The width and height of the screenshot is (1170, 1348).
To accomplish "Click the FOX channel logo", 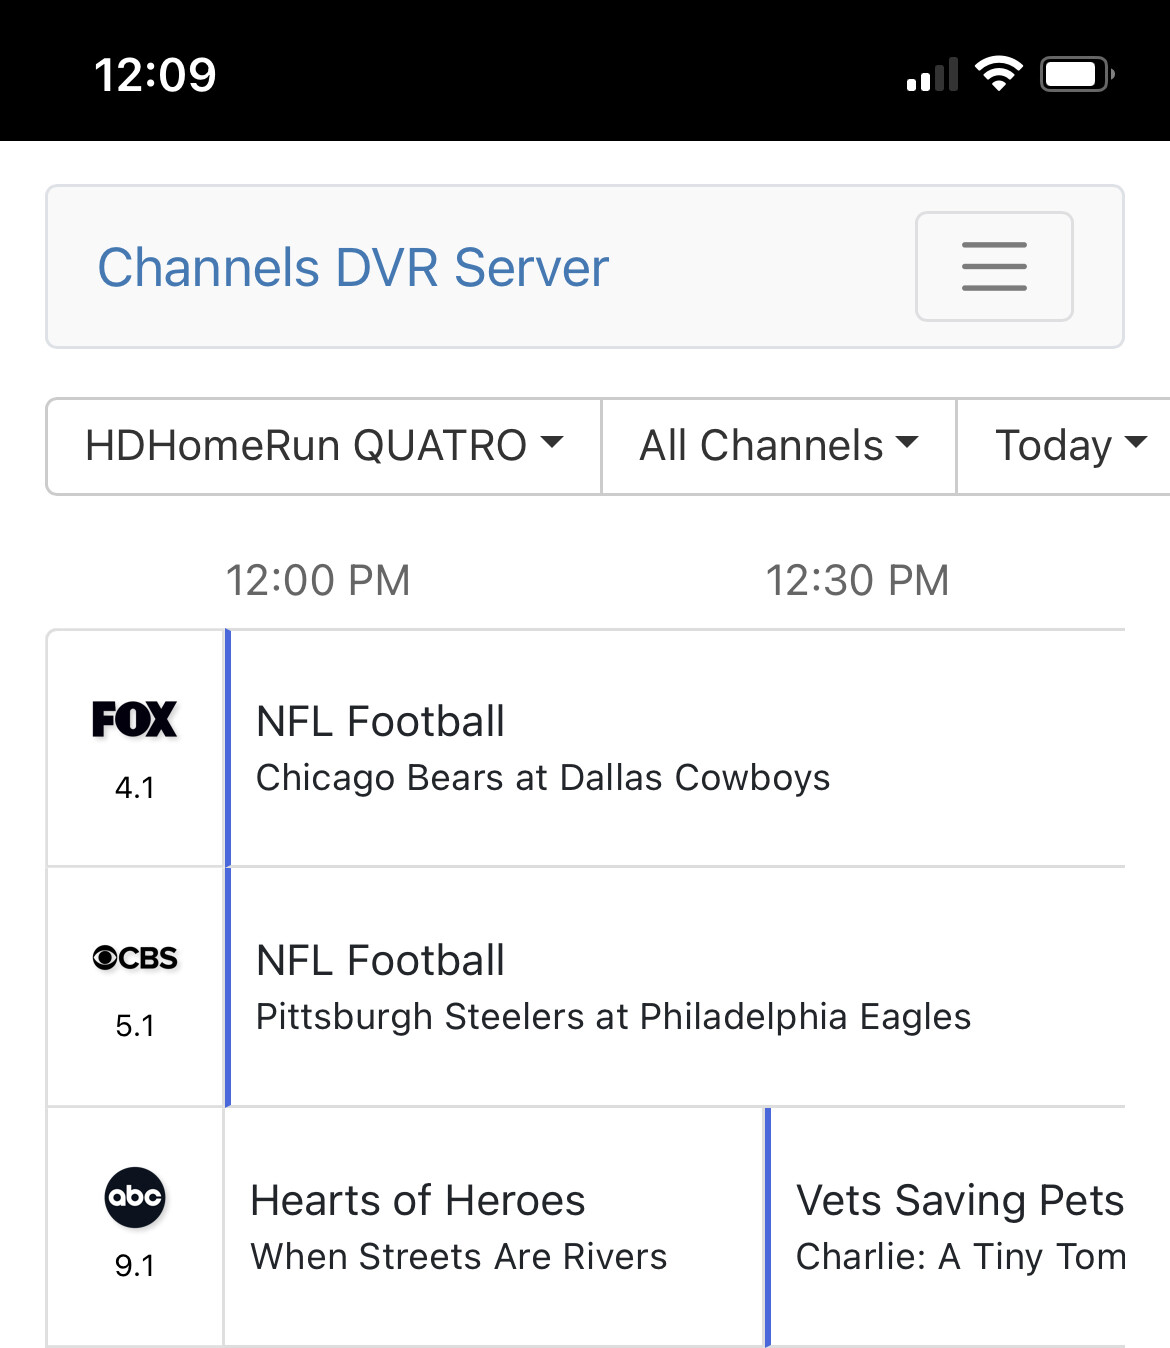I will click(x=134, y=719).
